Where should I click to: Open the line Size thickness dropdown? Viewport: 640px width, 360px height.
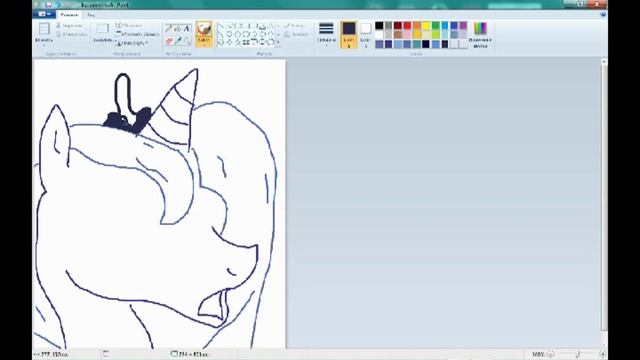(326, 35)
